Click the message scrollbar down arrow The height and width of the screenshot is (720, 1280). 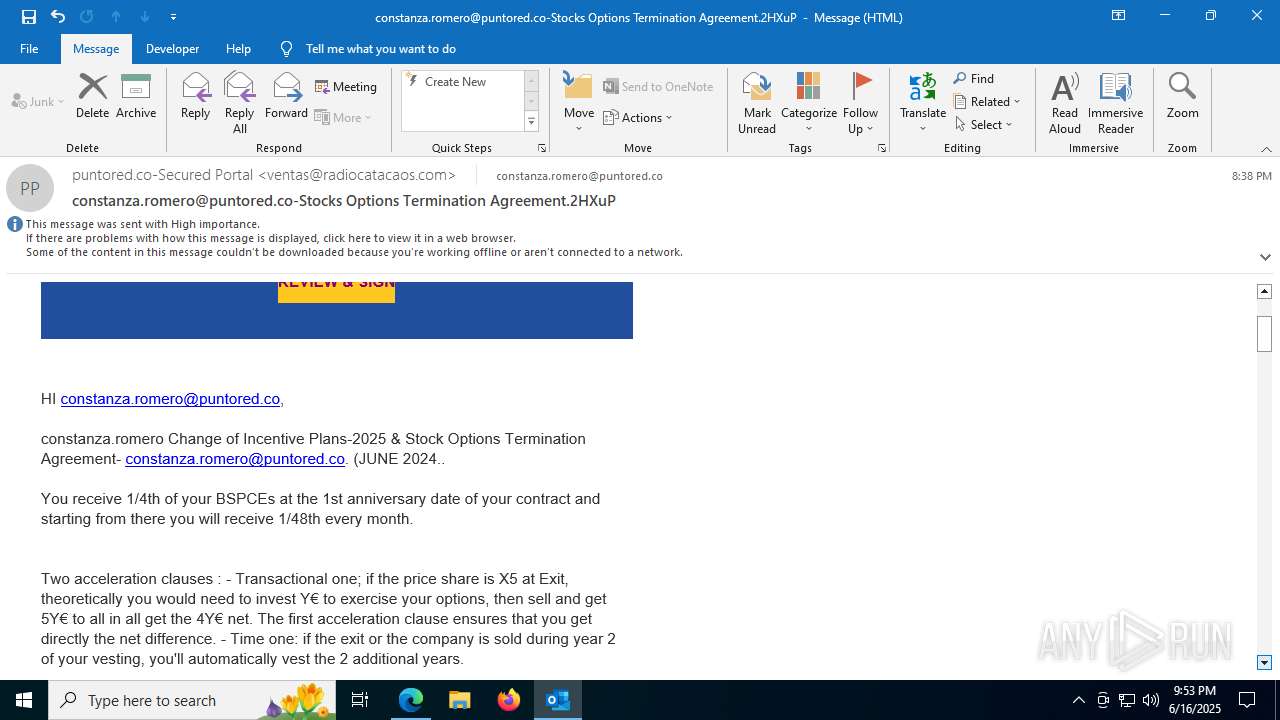(x=1264, y=663)
